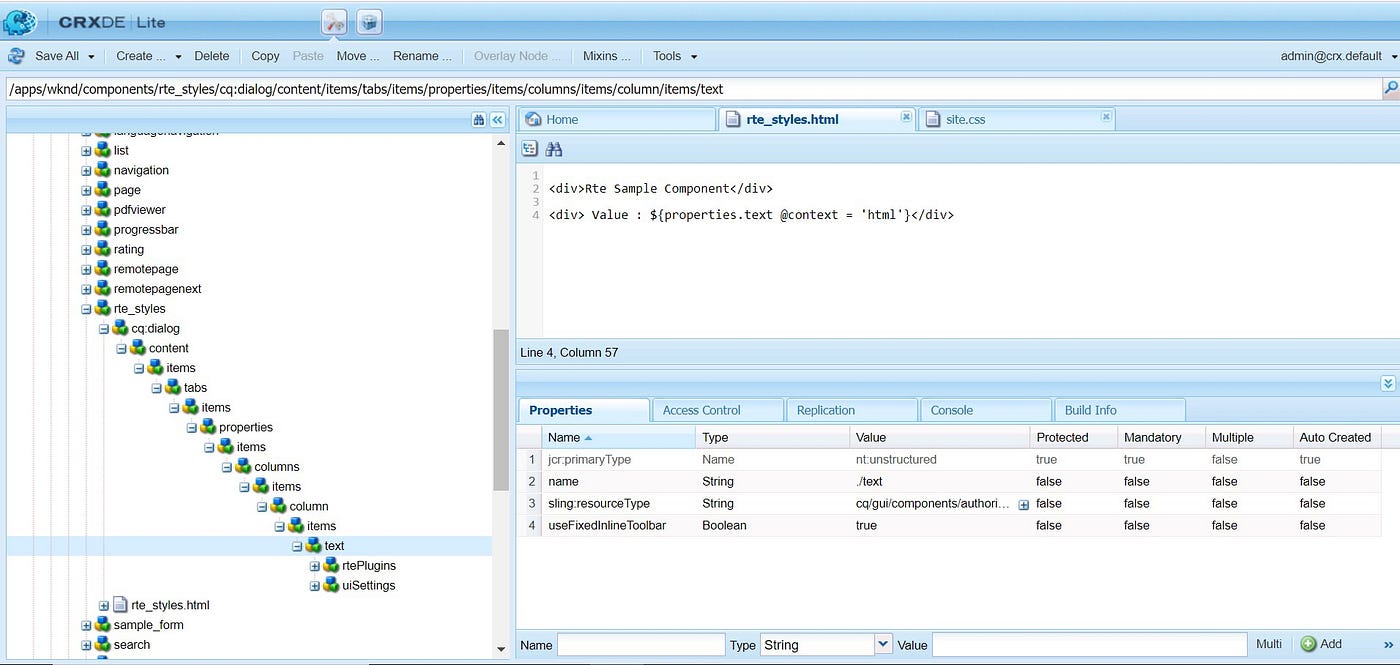Collapse the properties panel chevron
Screen dimensions: 1400x665
click(x=1388, y=383)
